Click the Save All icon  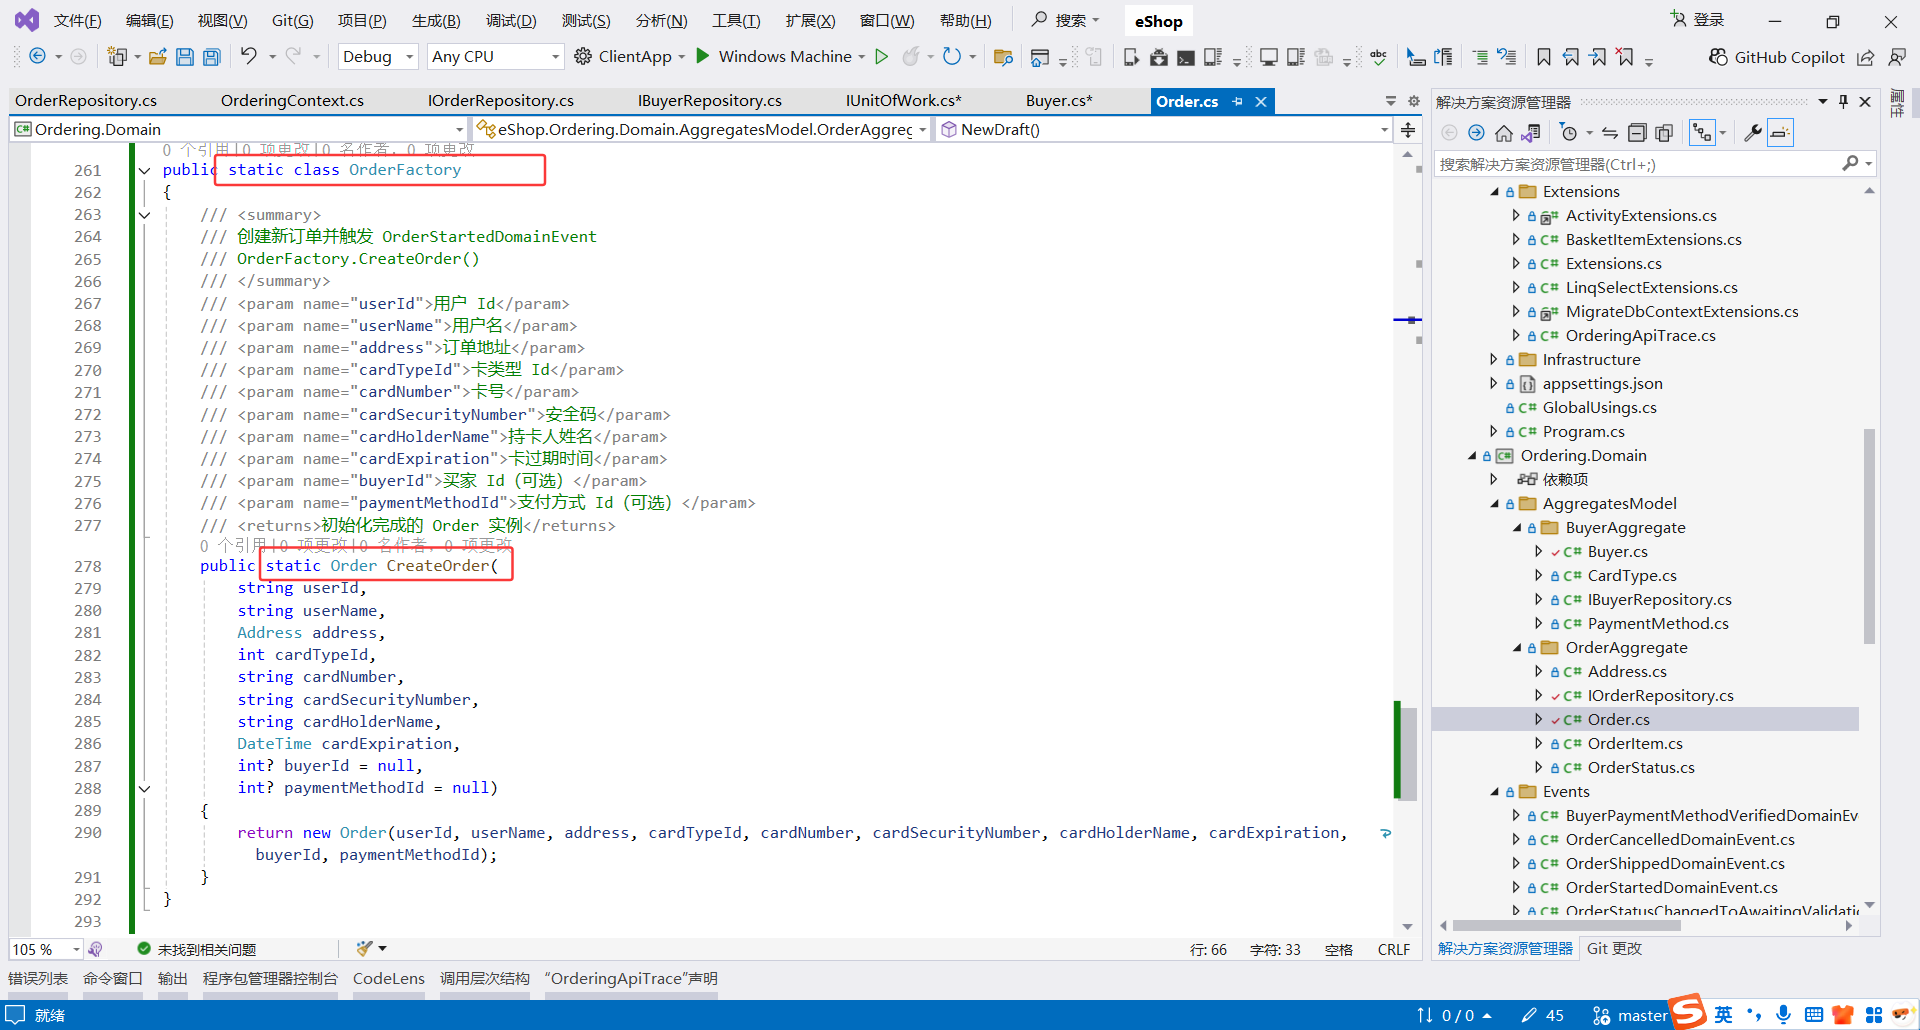pos(212,57)
